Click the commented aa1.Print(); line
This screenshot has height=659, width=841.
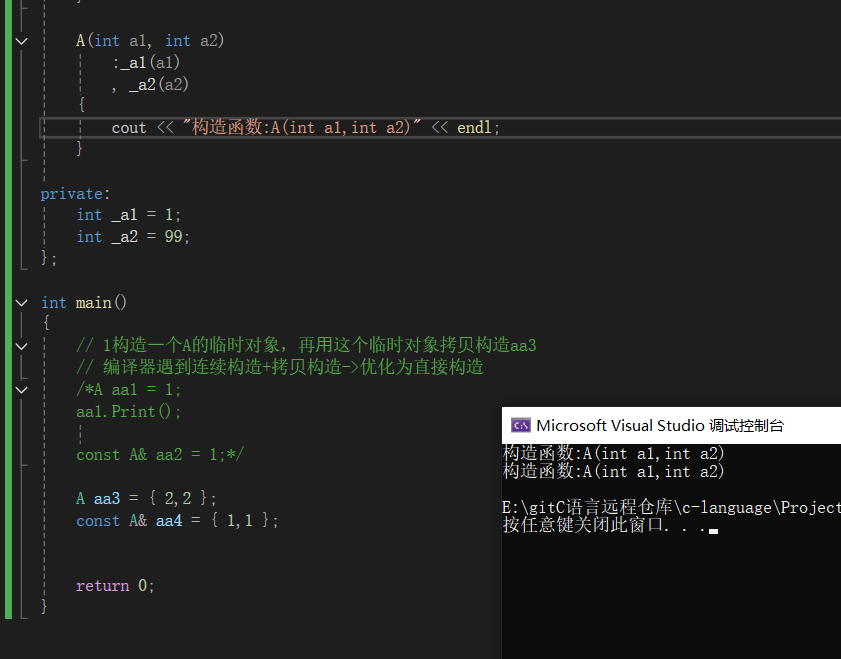tap(129, 412)
